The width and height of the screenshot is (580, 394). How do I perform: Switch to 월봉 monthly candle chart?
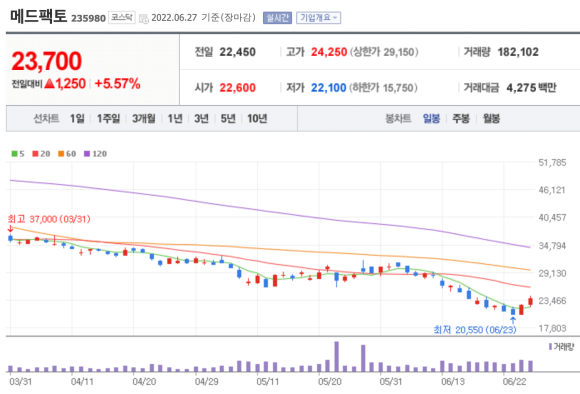pos(491,119)
